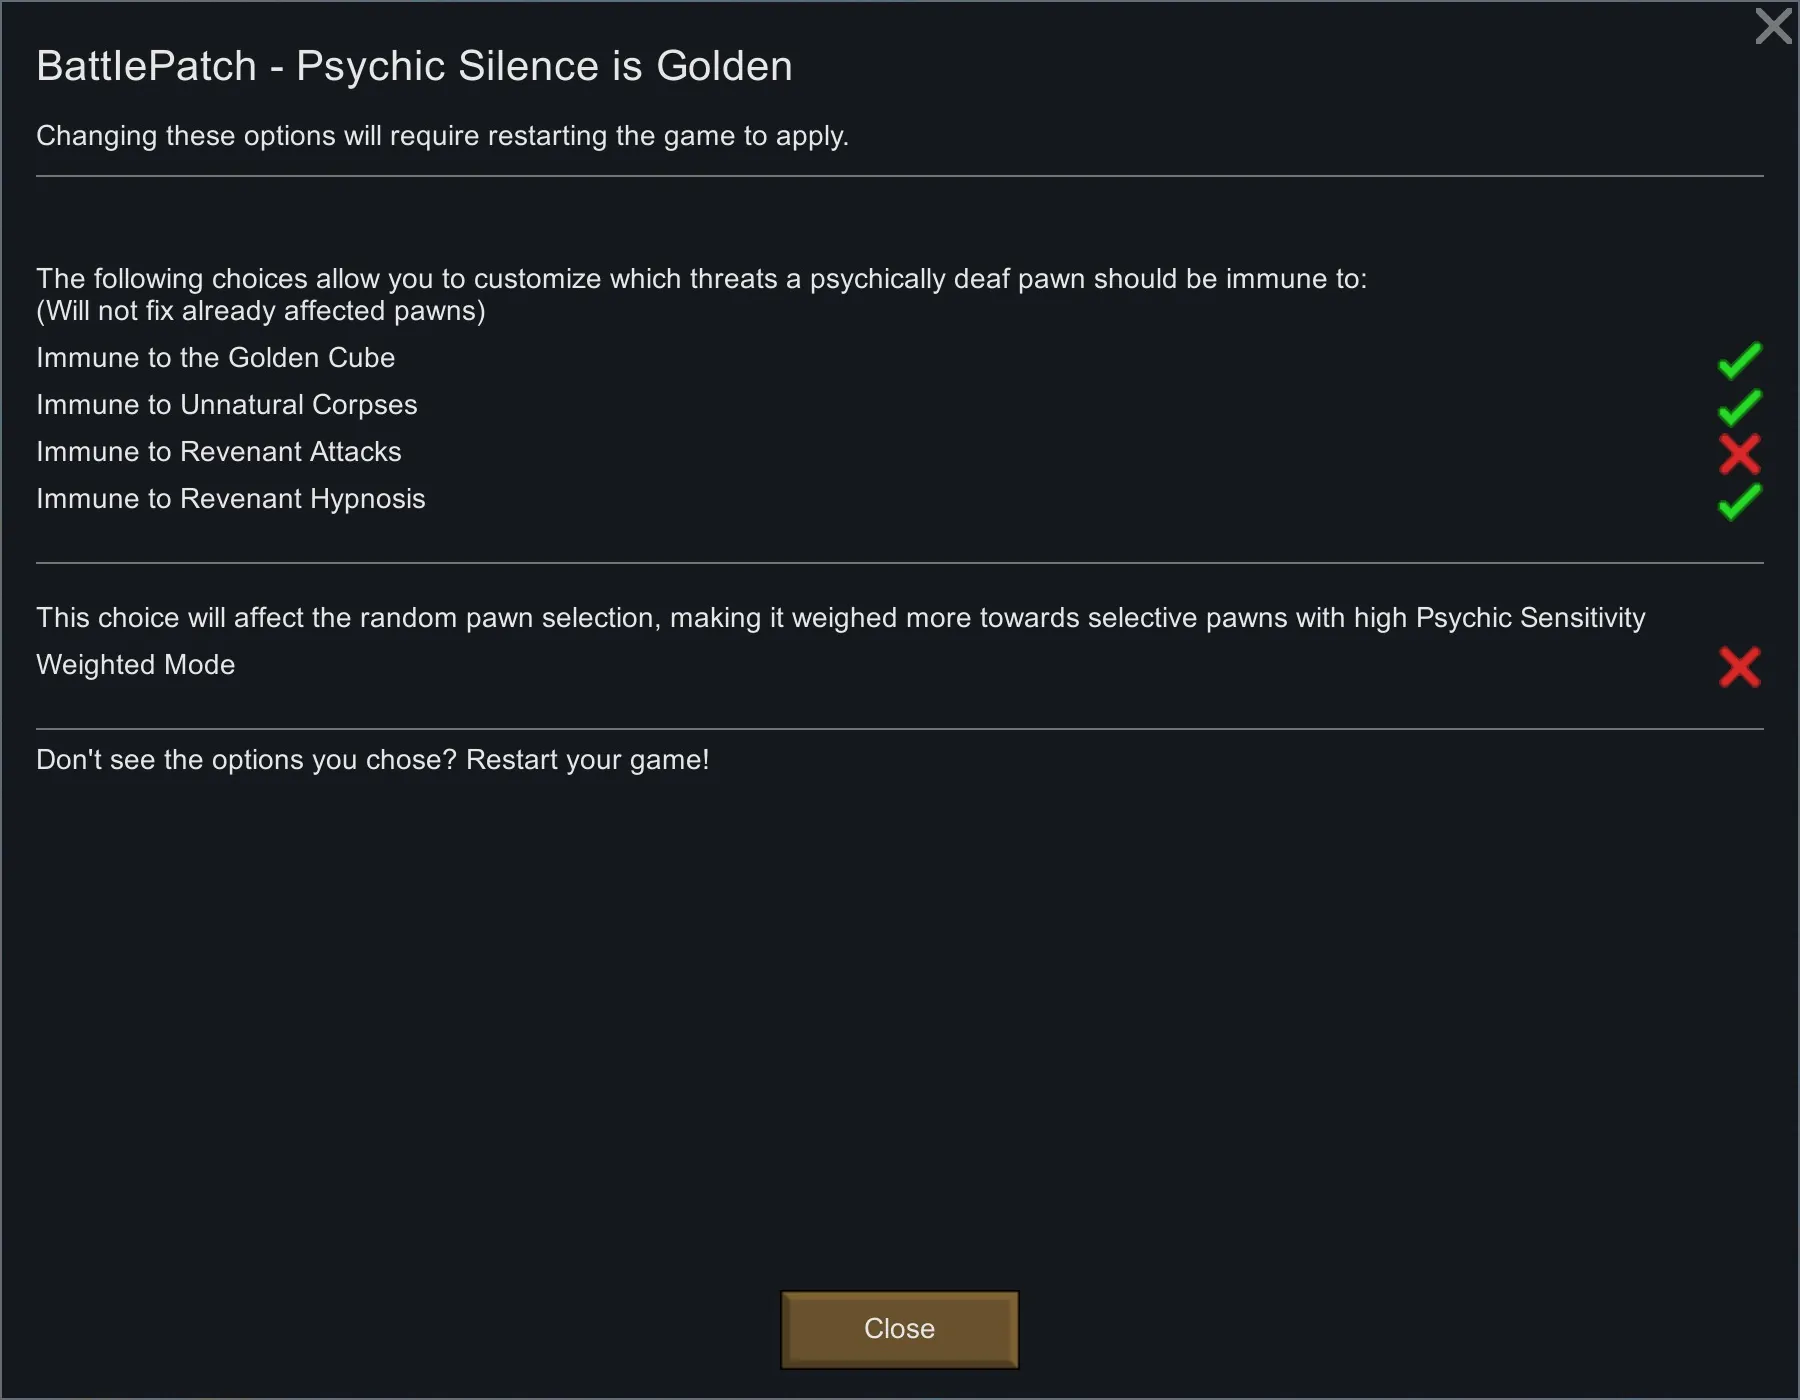Uncheck the Unnatural Corpses immunity checkmark

click(1739, 407)
